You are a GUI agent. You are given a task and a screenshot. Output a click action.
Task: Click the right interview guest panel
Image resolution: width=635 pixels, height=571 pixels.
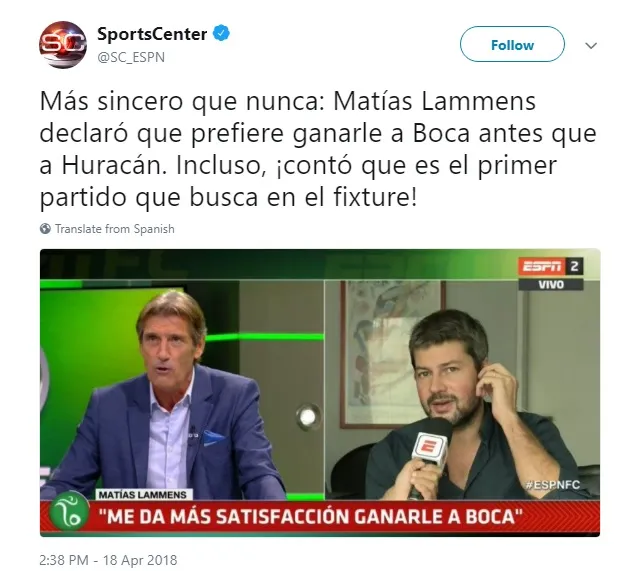[462, 390]
